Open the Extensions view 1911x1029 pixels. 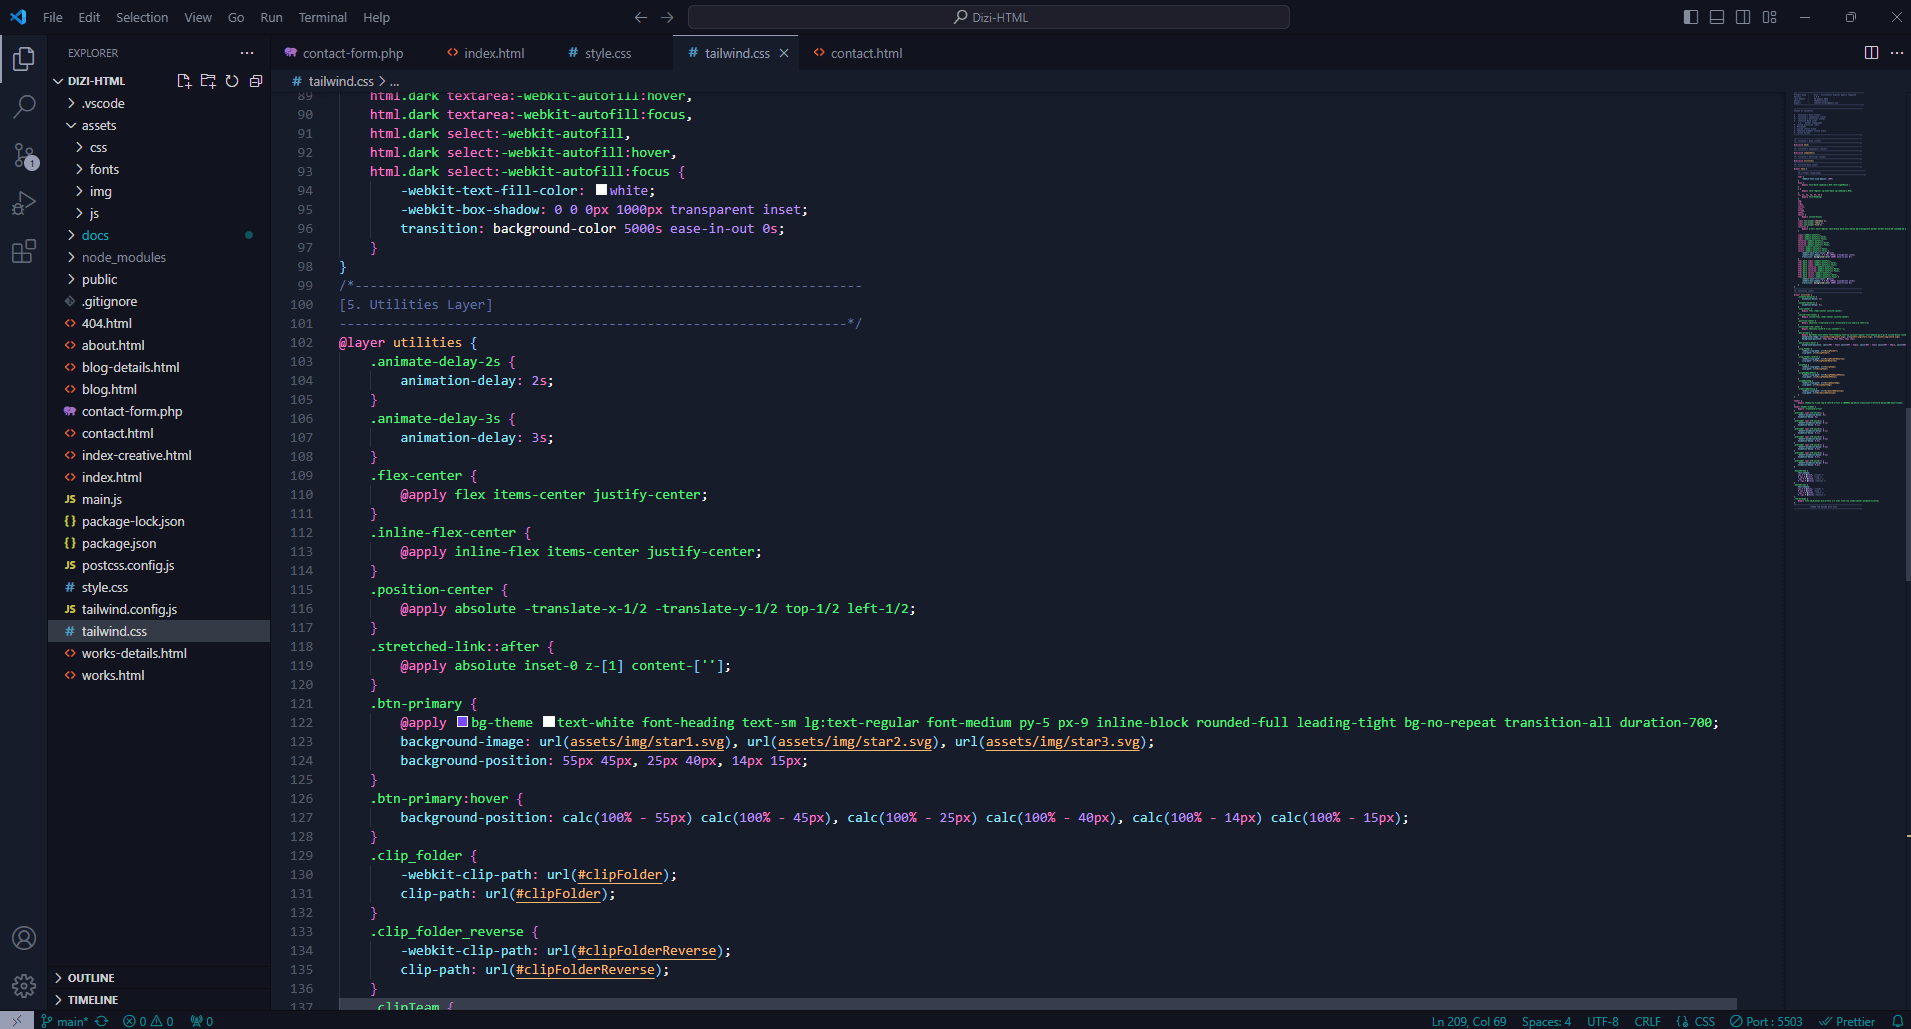pyautogui.click(x=24, y=251)
